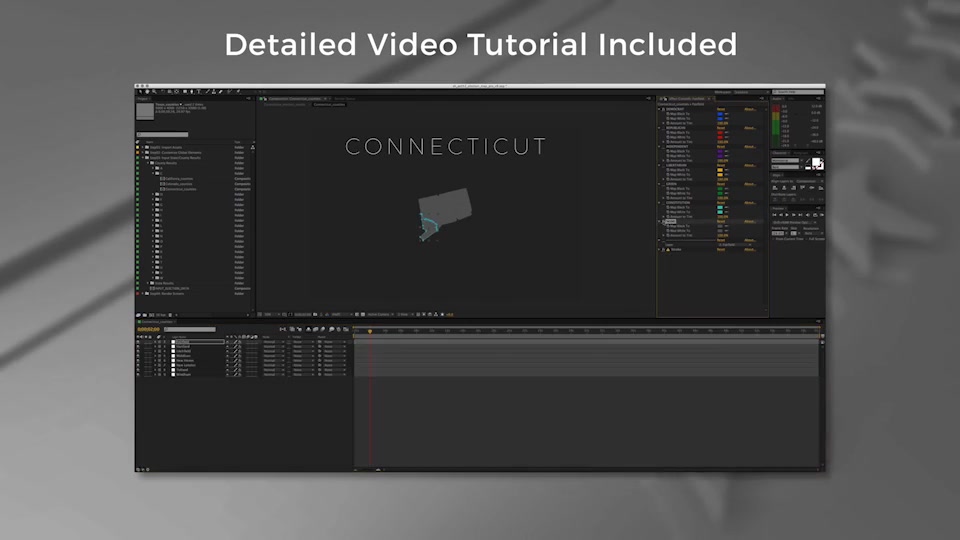
Task: Open blending mode dropdown for Hartford layer
Action: 274,347
